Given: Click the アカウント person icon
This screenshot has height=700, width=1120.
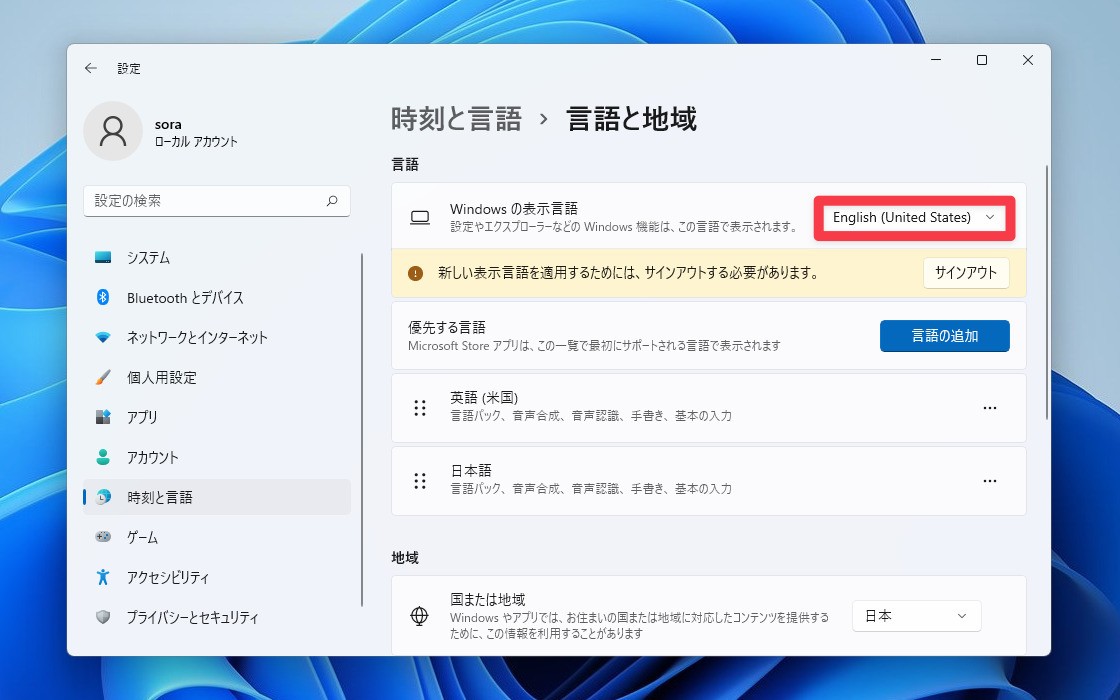Looking at the screenshot, I should pos(103,457).
